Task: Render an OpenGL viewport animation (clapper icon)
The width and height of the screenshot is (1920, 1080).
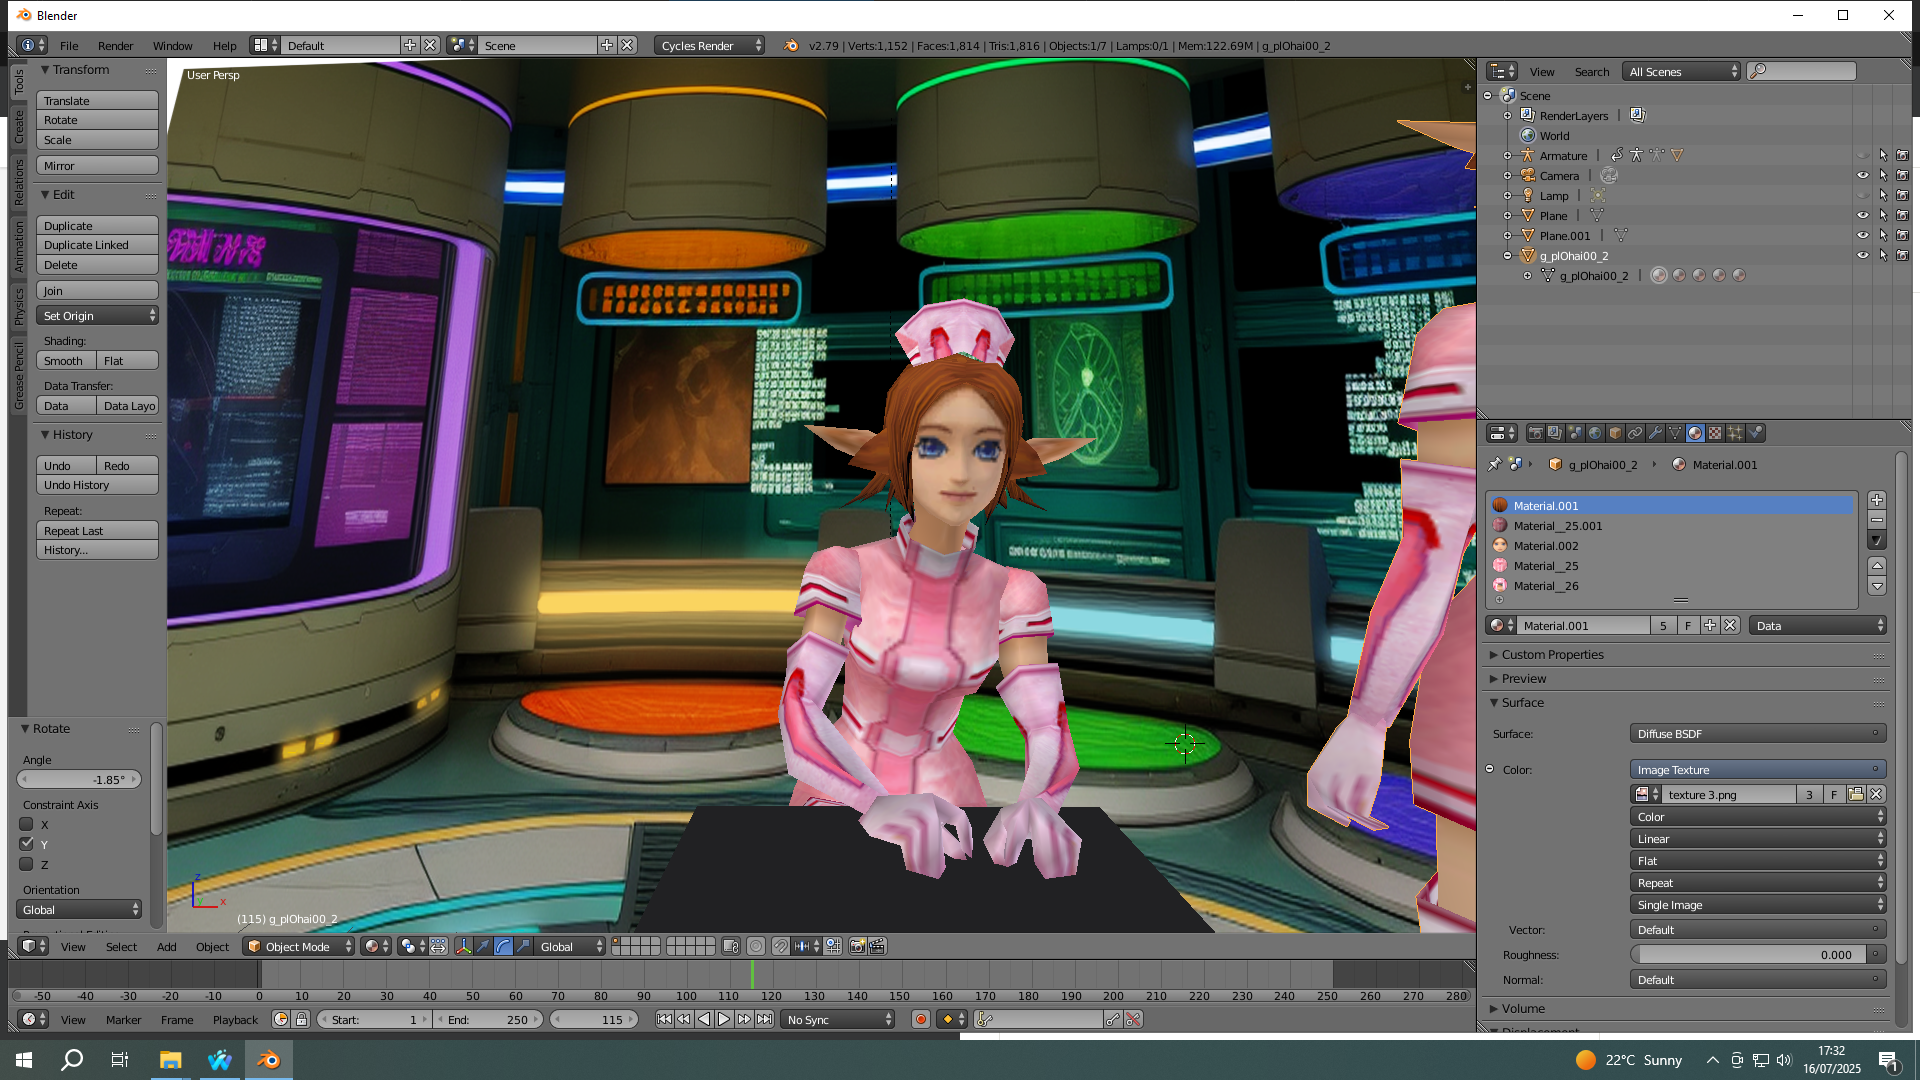Action: (x=877, y=946)
